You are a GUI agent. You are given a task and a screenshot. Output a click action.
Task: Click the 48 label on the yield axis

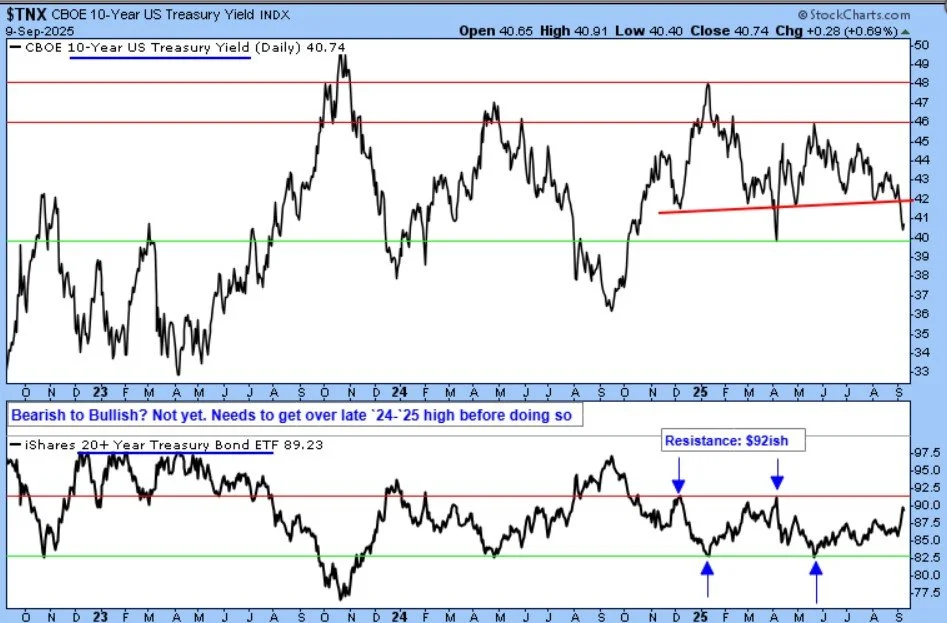pyautogui.click(x=921, y=83)
